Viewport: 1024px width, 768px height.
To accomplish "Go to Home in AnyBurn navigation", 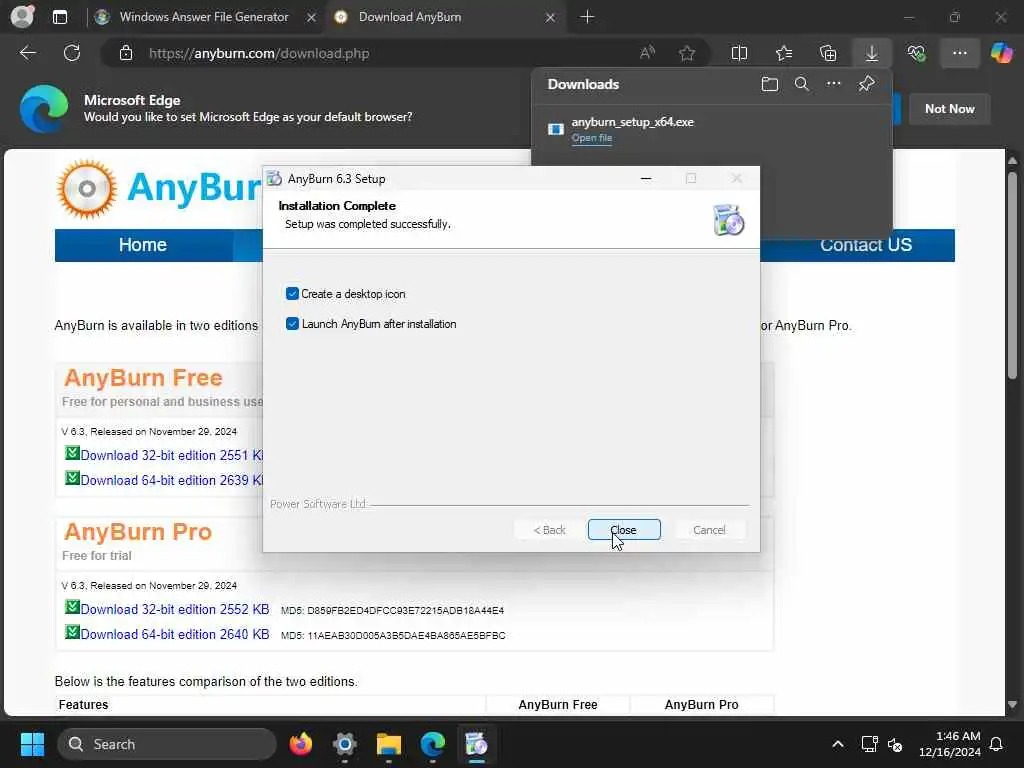I will click(143, 245).
